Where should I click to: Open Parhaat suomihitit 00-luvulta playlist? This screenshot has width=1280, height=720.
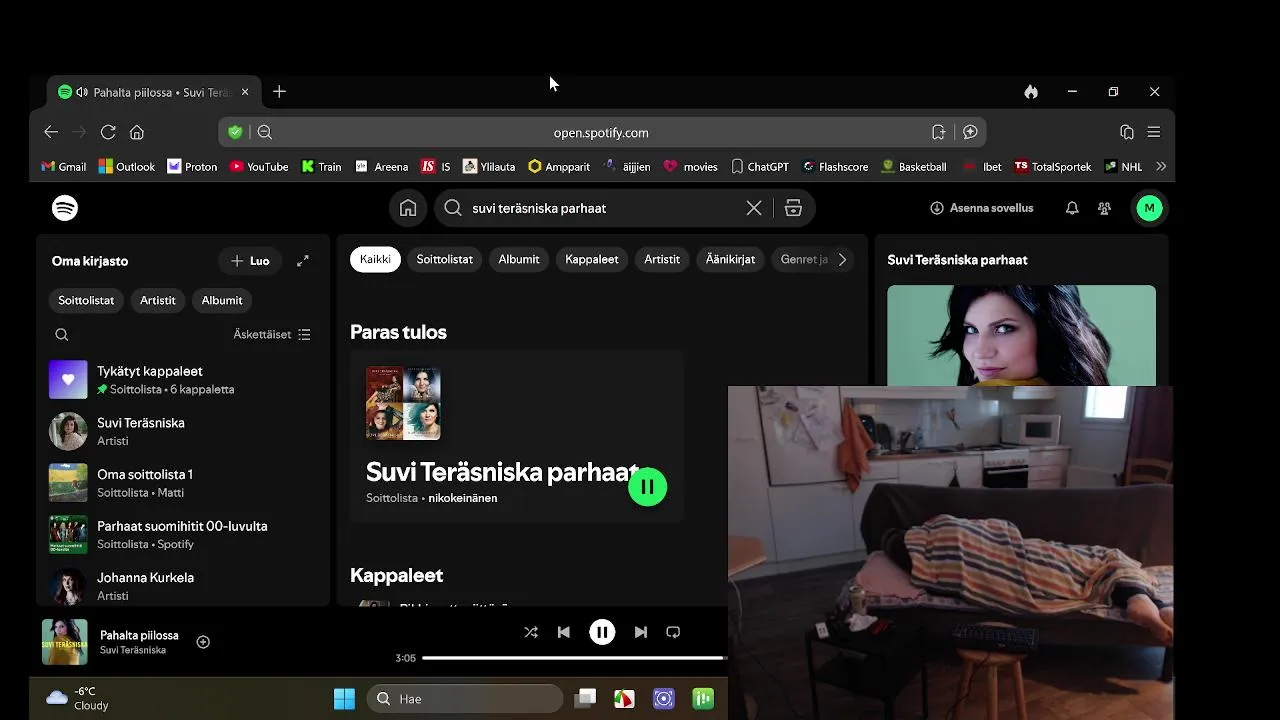coord(182,534)
